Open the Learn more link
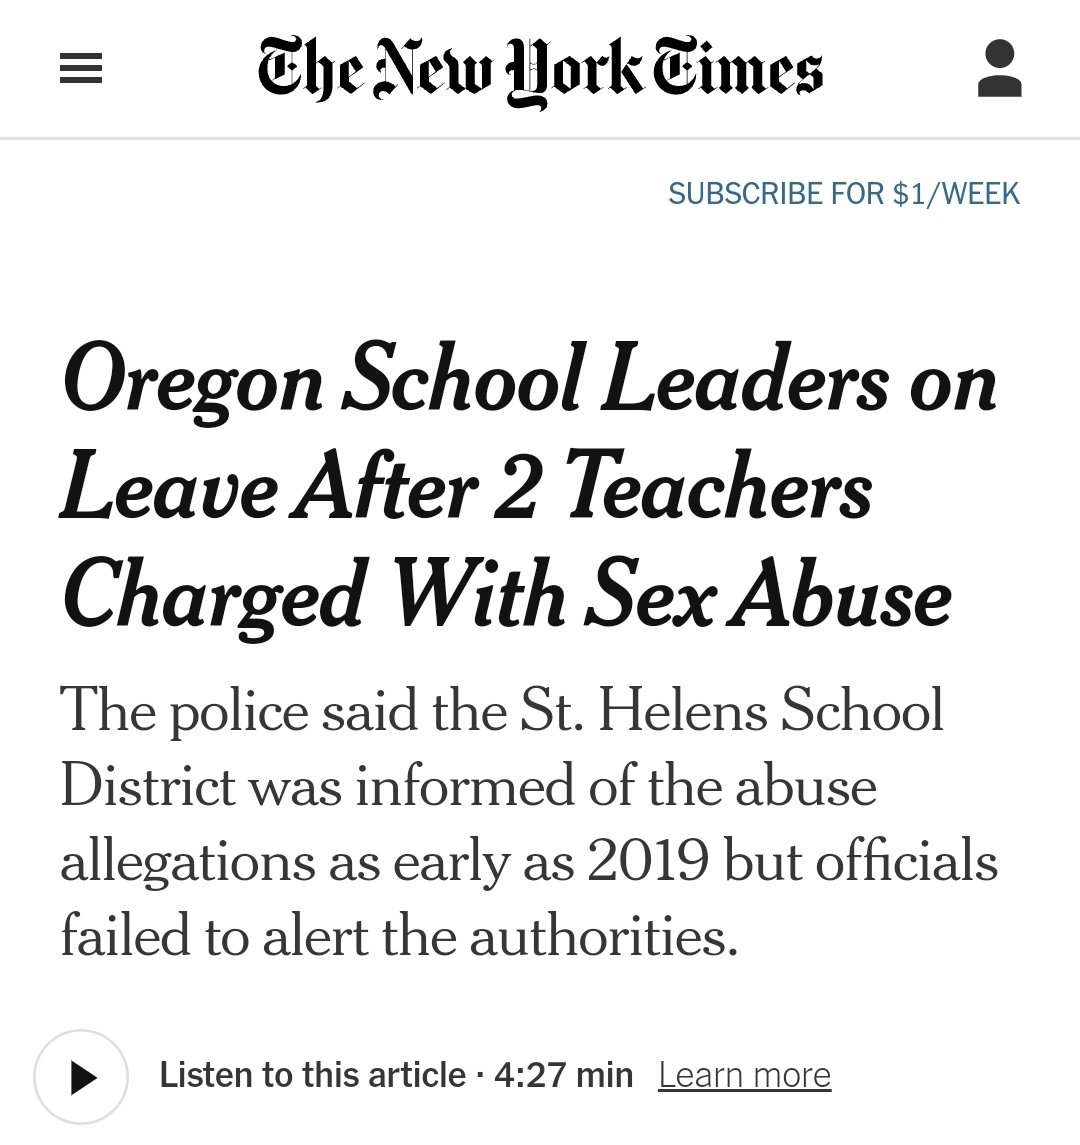This screenshot has width=1080, height=1145. (744, 1076)
